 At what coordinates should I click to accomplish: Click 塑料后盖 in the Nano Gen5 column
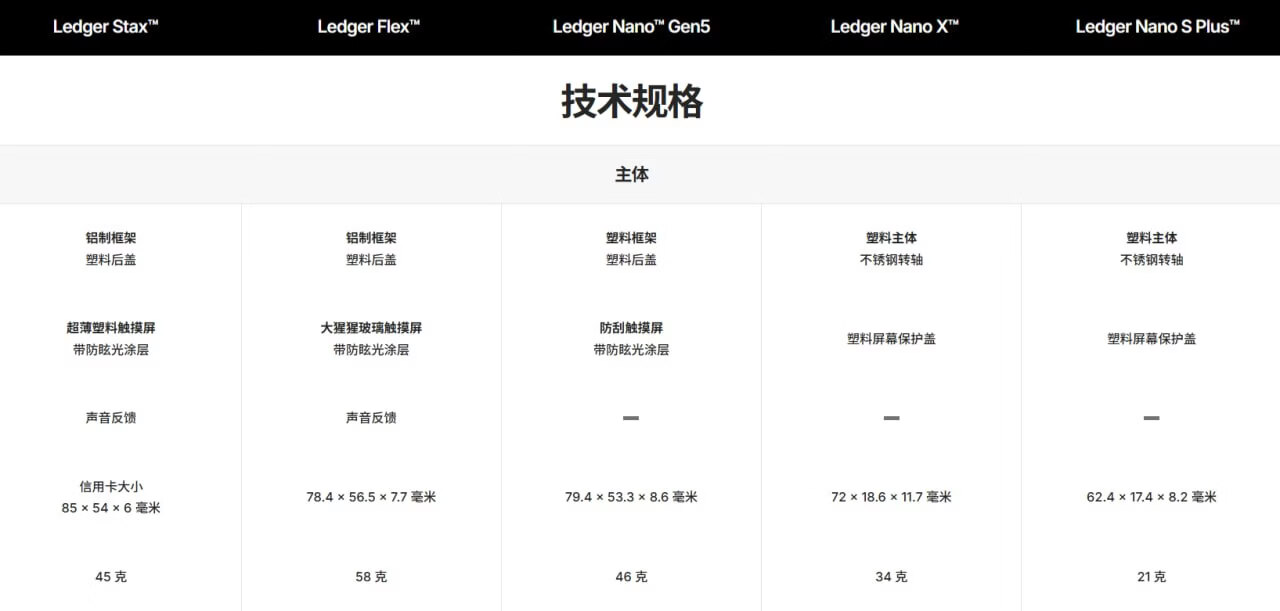631,260
